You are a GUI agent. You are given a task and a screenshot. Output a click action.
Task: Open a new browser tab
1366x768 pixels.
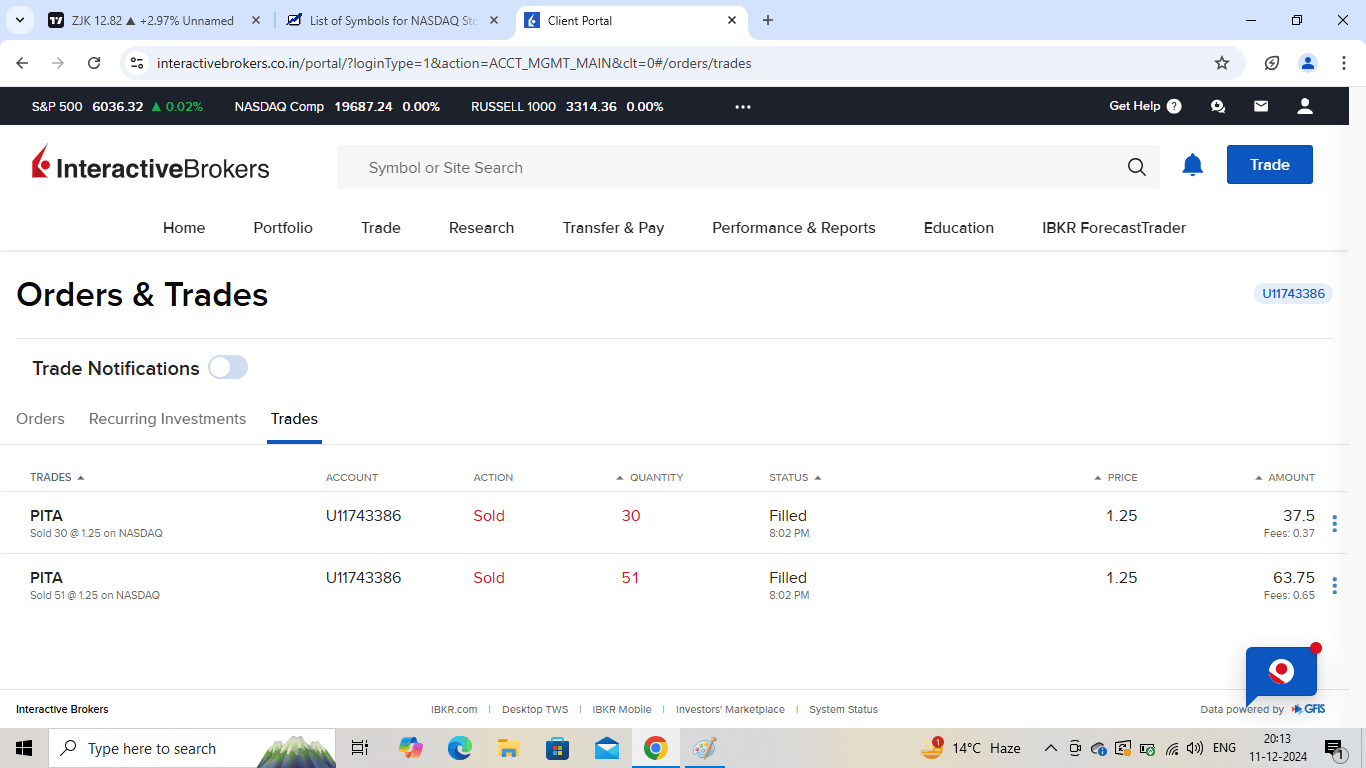(x=768, y=20)
